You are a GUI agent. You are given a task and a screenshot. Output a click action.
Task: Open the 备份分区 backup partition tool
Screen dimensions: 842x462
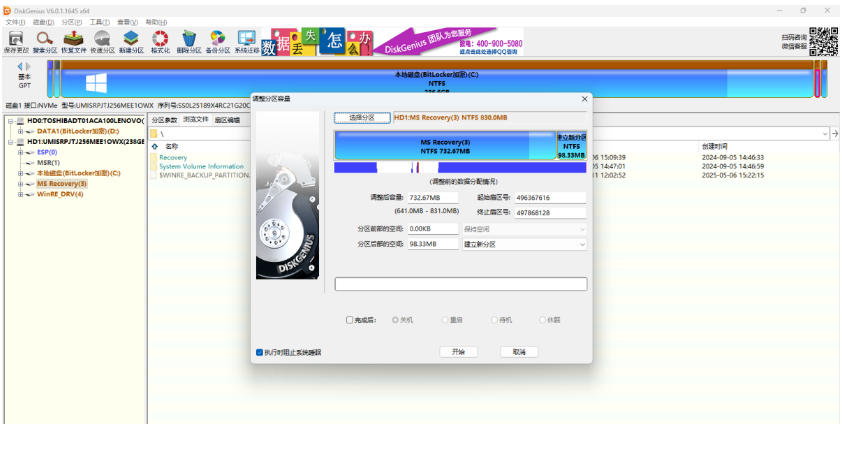tap(218, 40)
